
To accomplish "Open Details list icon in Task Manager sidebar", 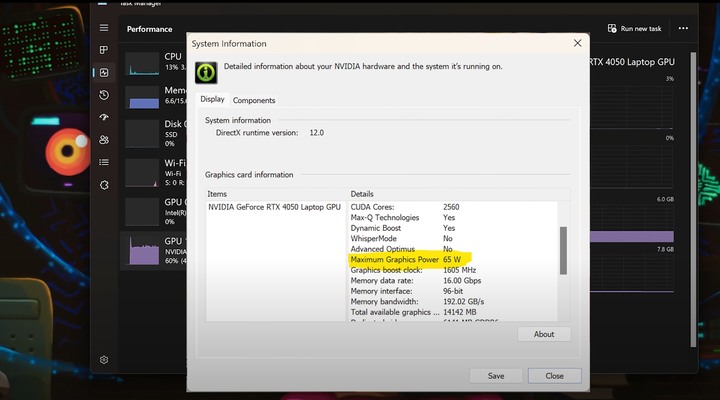I will click(x=104, y=162).
